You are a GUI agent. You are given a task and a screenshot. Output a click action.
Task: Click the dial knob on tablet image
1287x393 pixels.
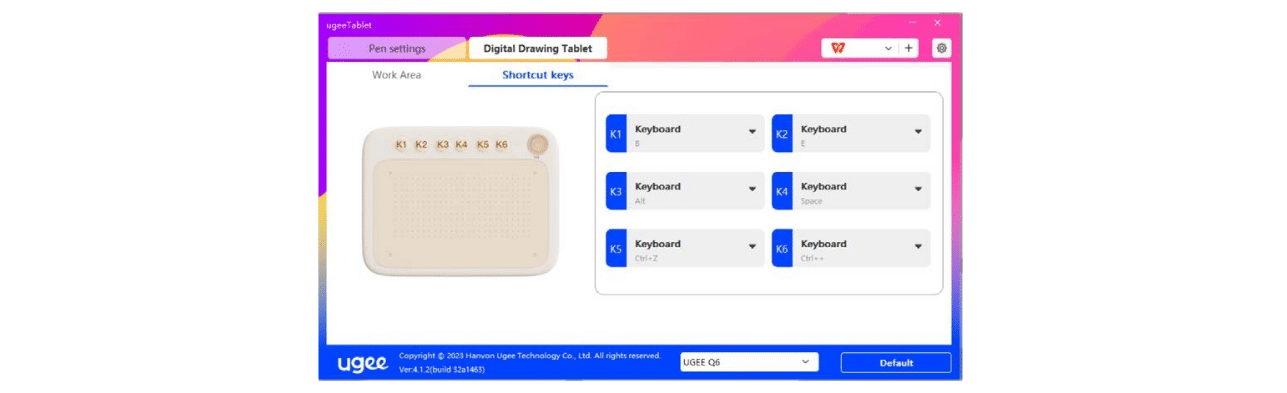click(x=538, y=143)
